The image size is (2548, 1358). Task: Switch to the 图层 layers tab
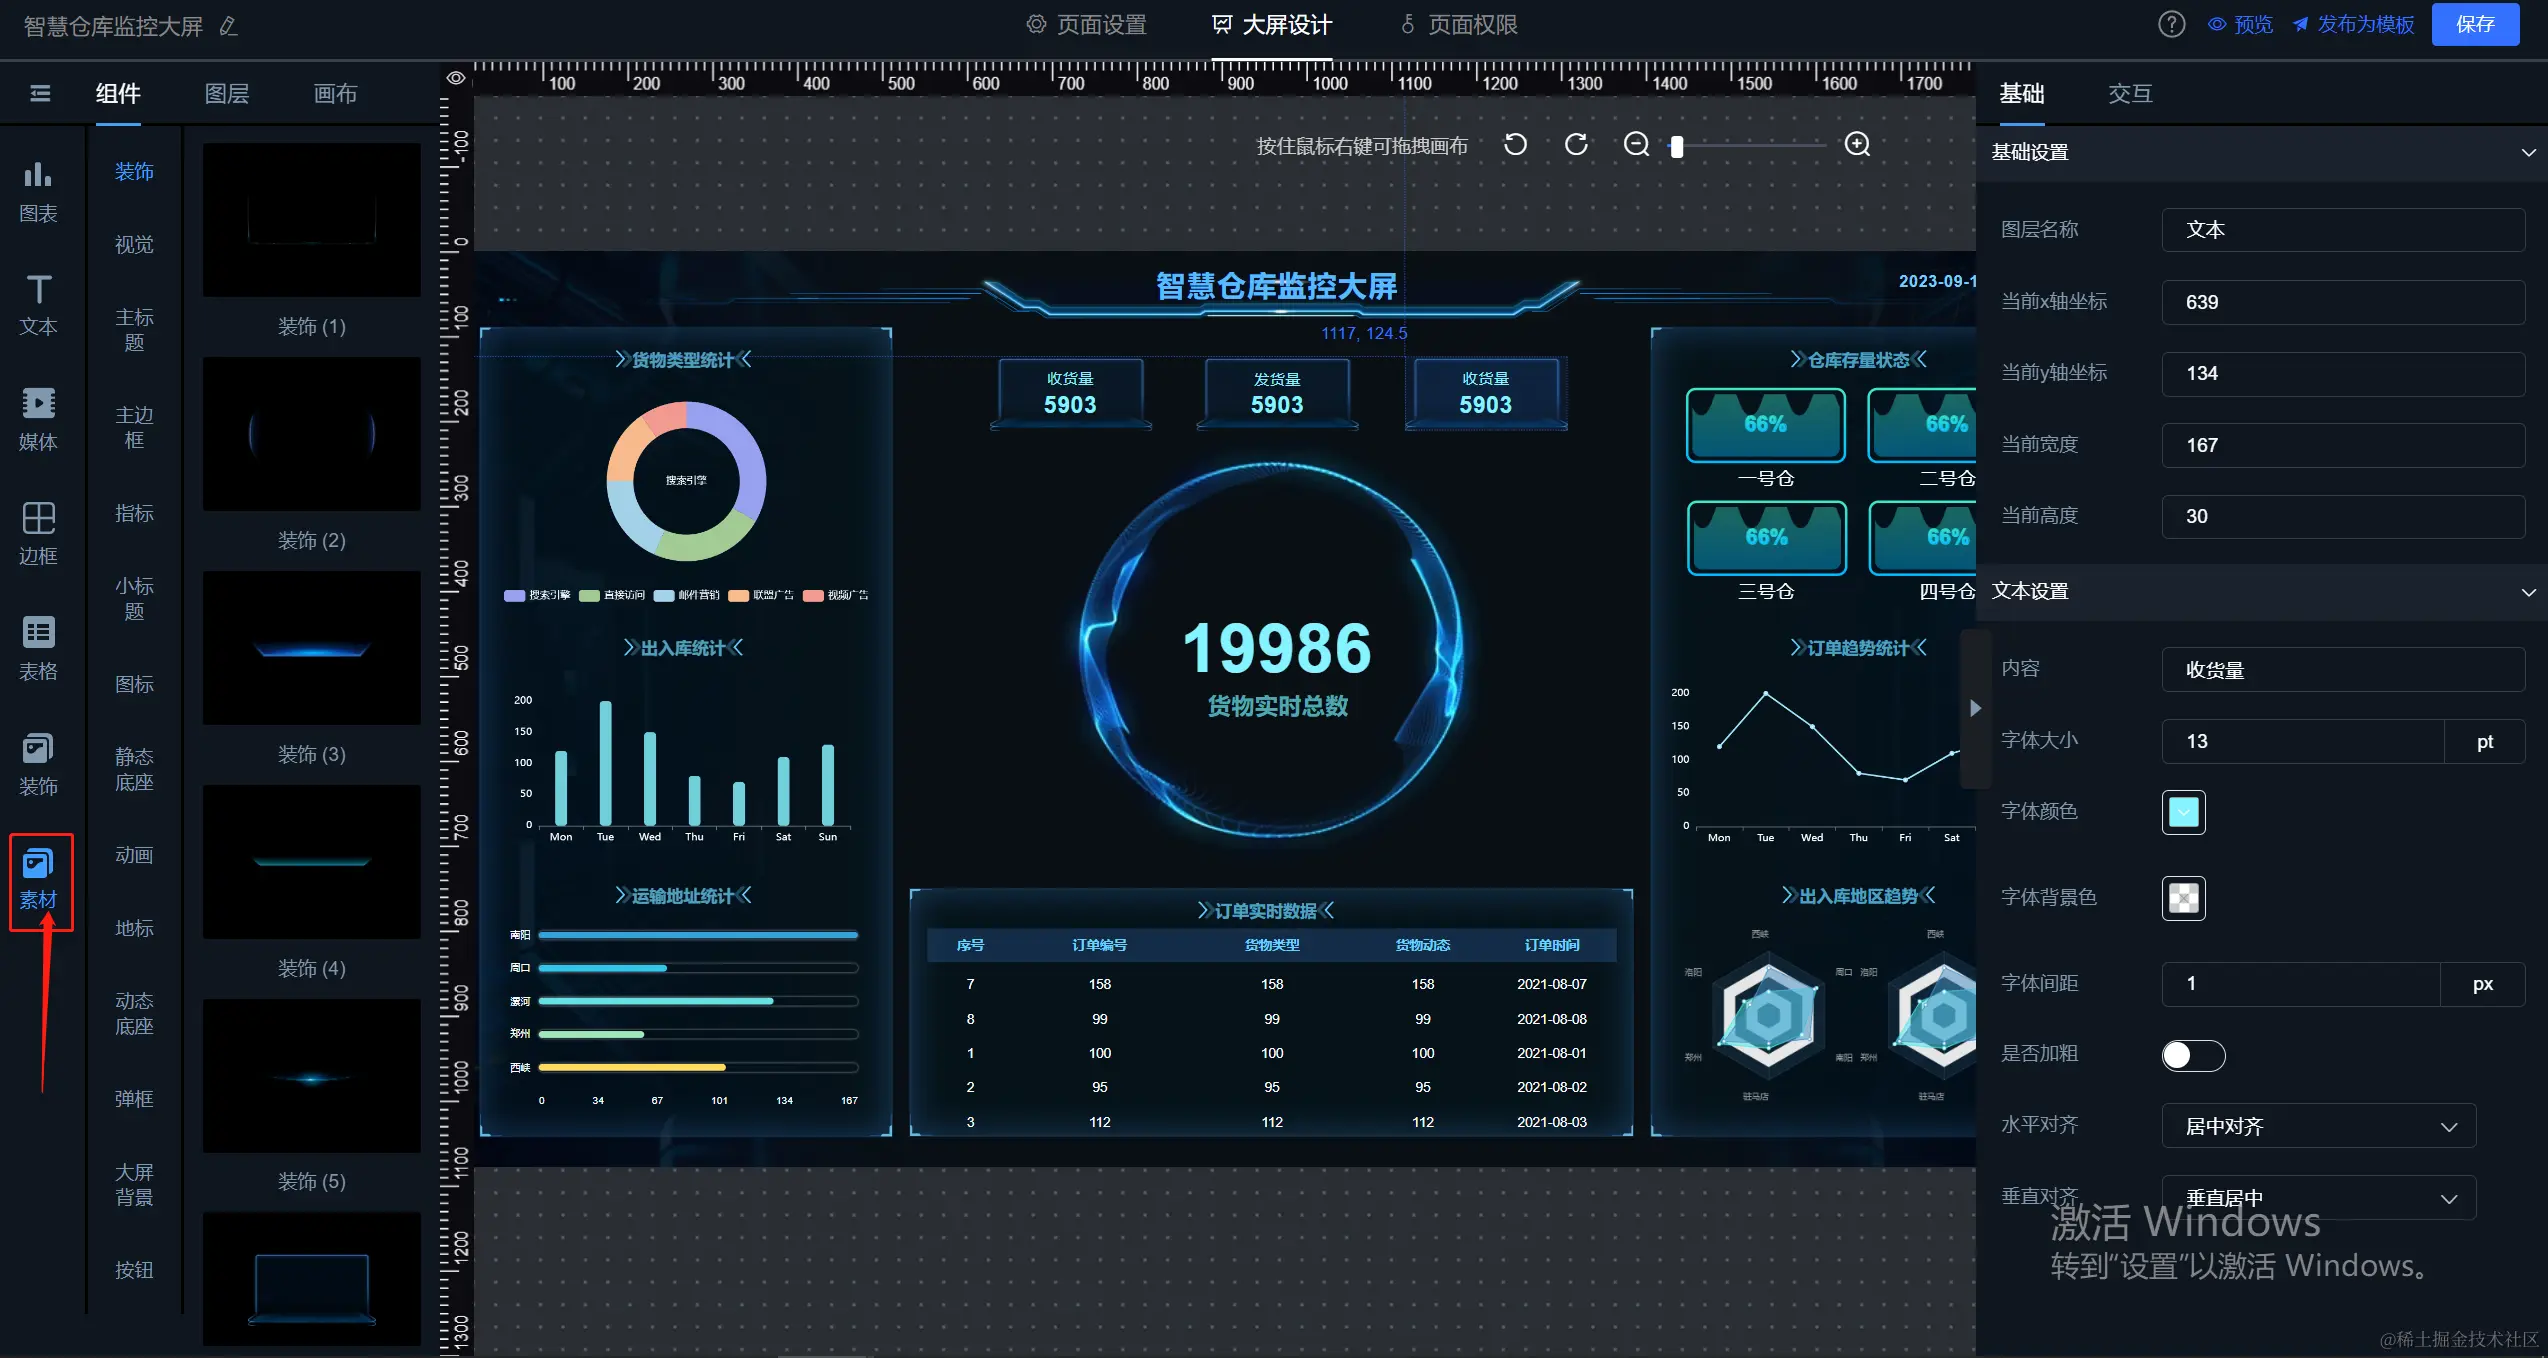point(226,94)
